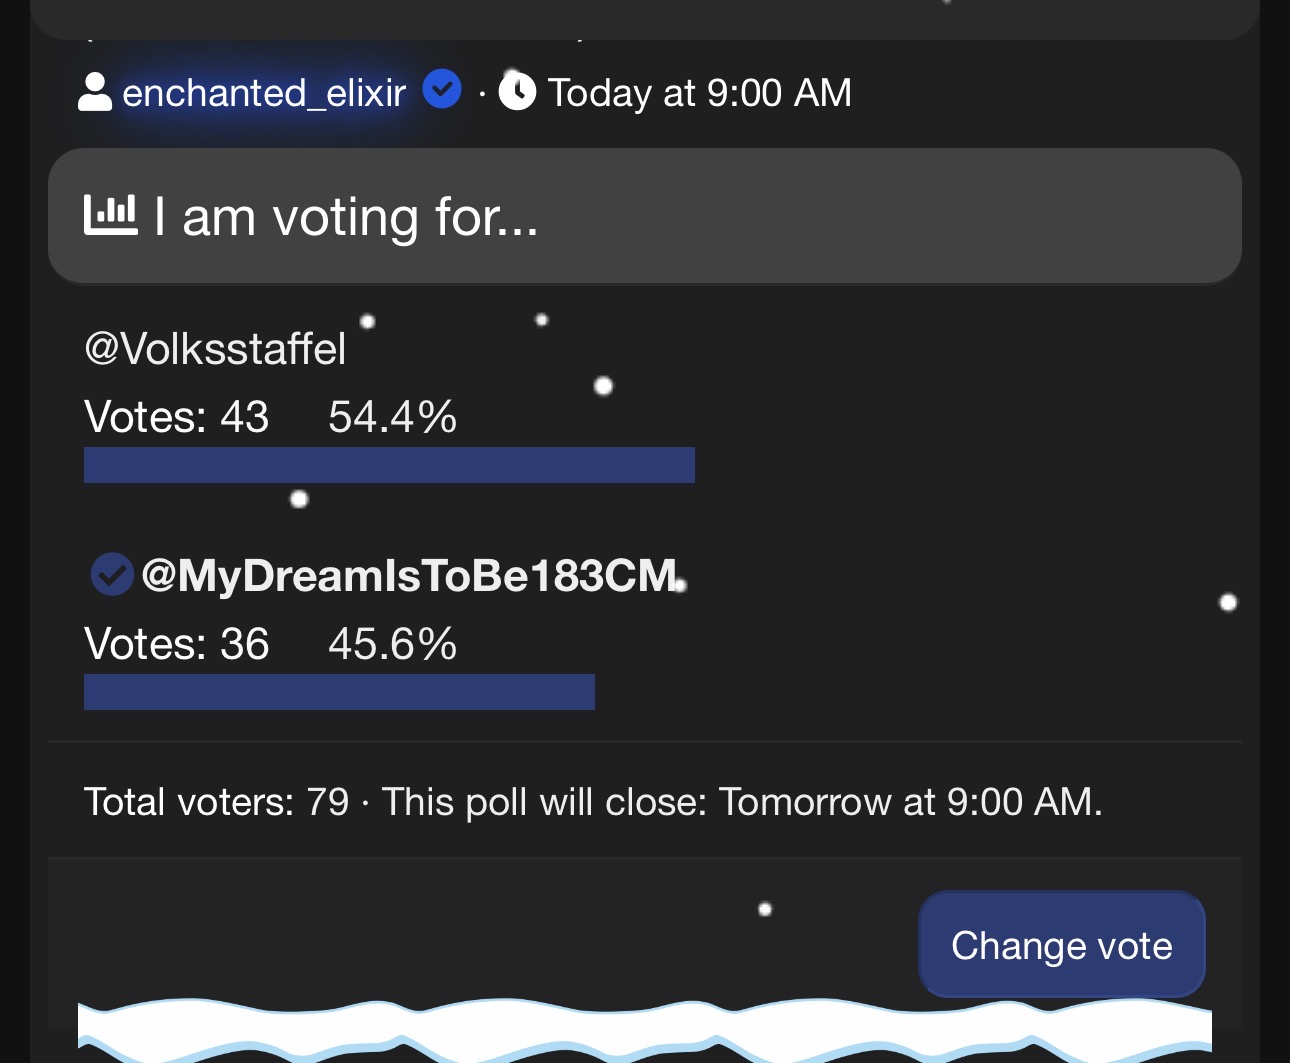Select the @Volksstaffel poll option

215,349
